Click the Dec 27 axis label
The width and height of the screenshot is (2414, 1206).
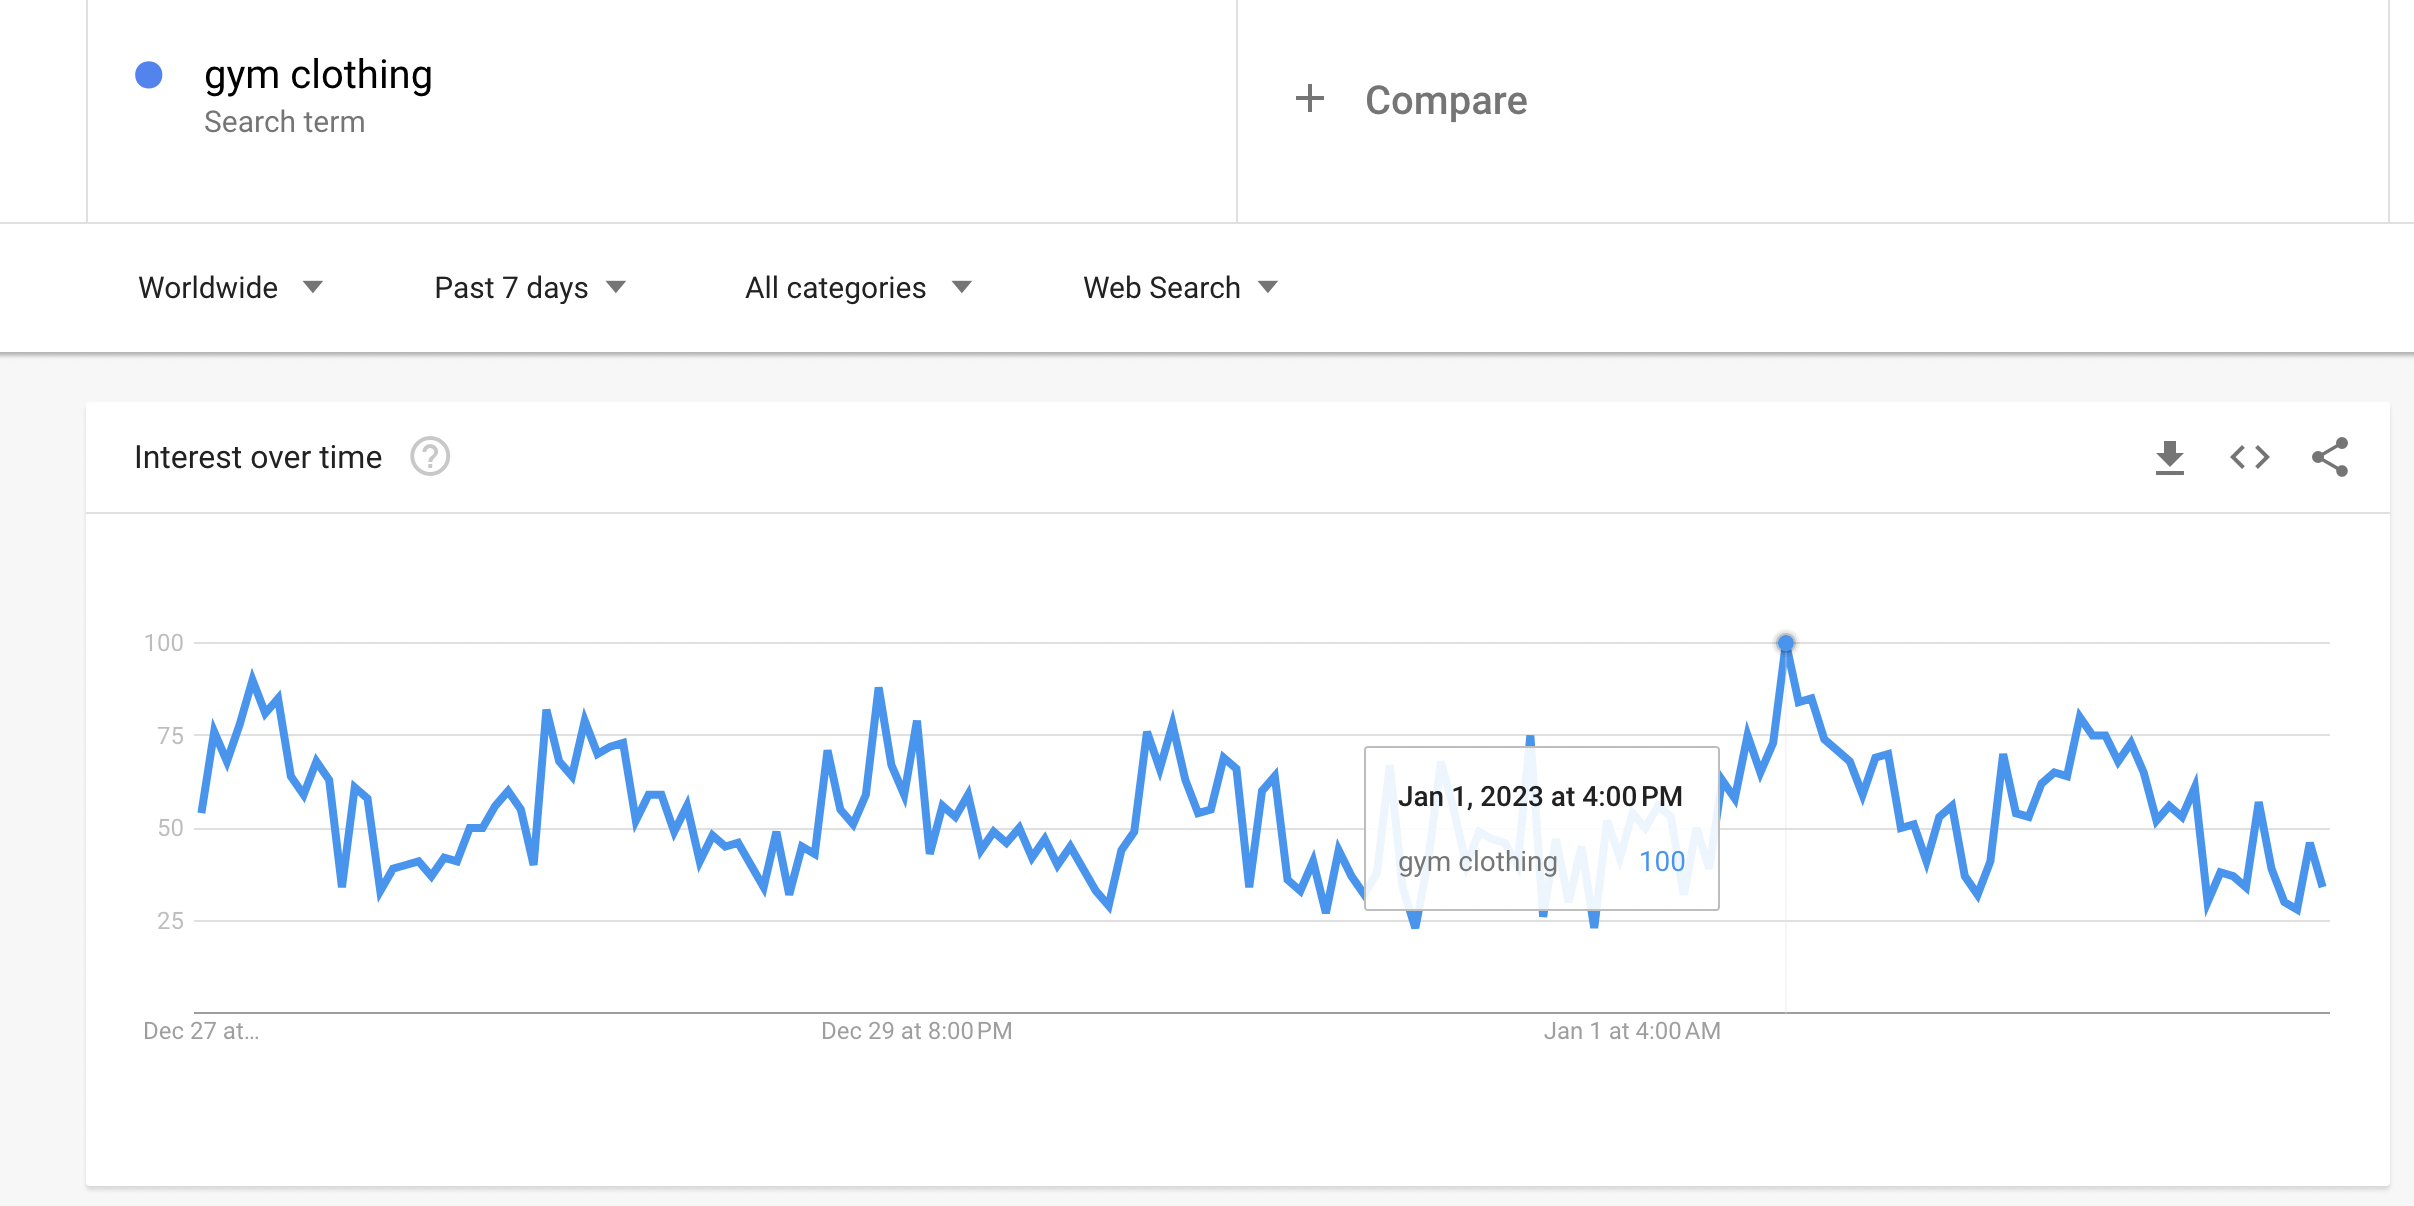click(x=201, y=1031)
